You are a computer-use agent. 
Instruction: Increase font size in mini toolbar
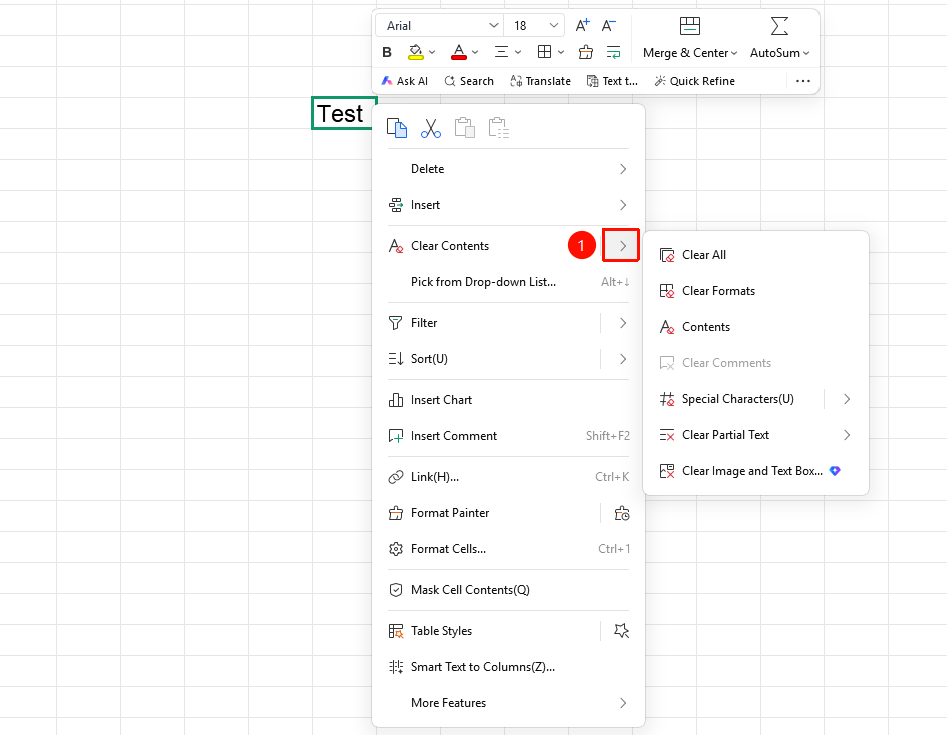pyautogui.click(x=582, y=25)
